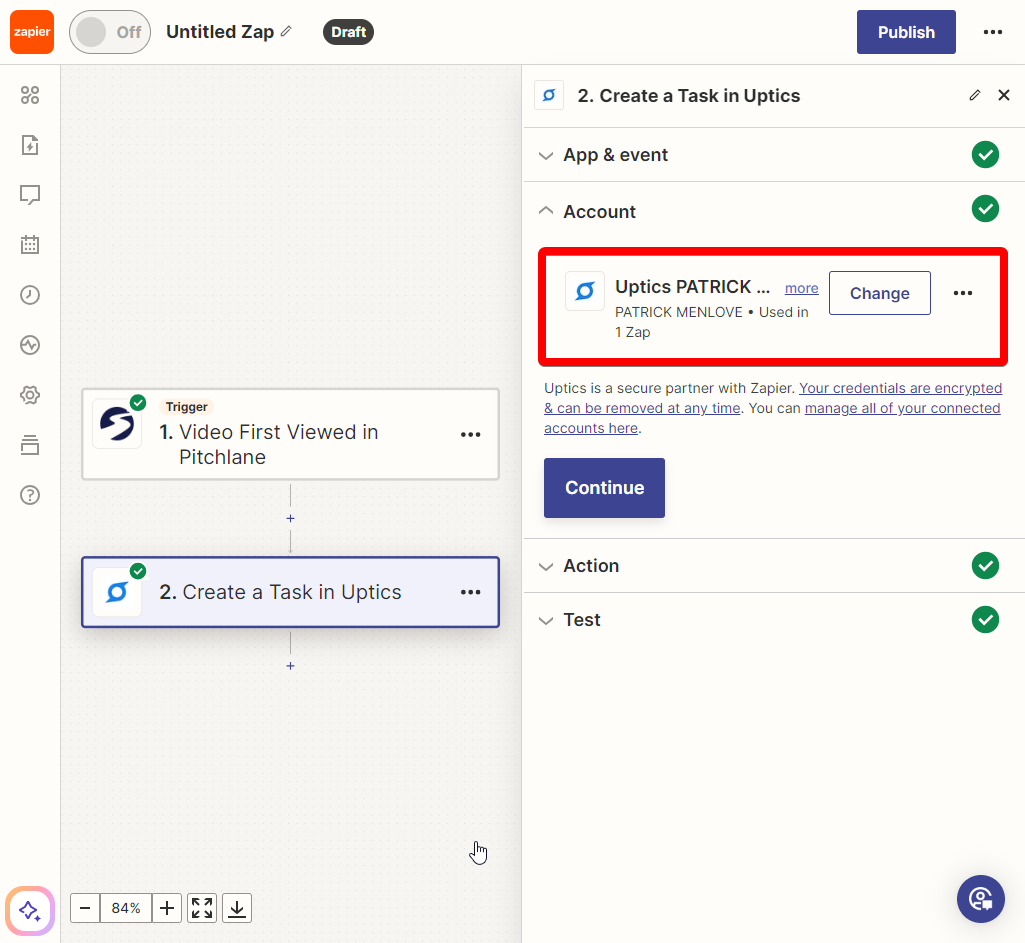Click the Account section green checkmark
Screen dimensions: 1025x943
(985, 209)
